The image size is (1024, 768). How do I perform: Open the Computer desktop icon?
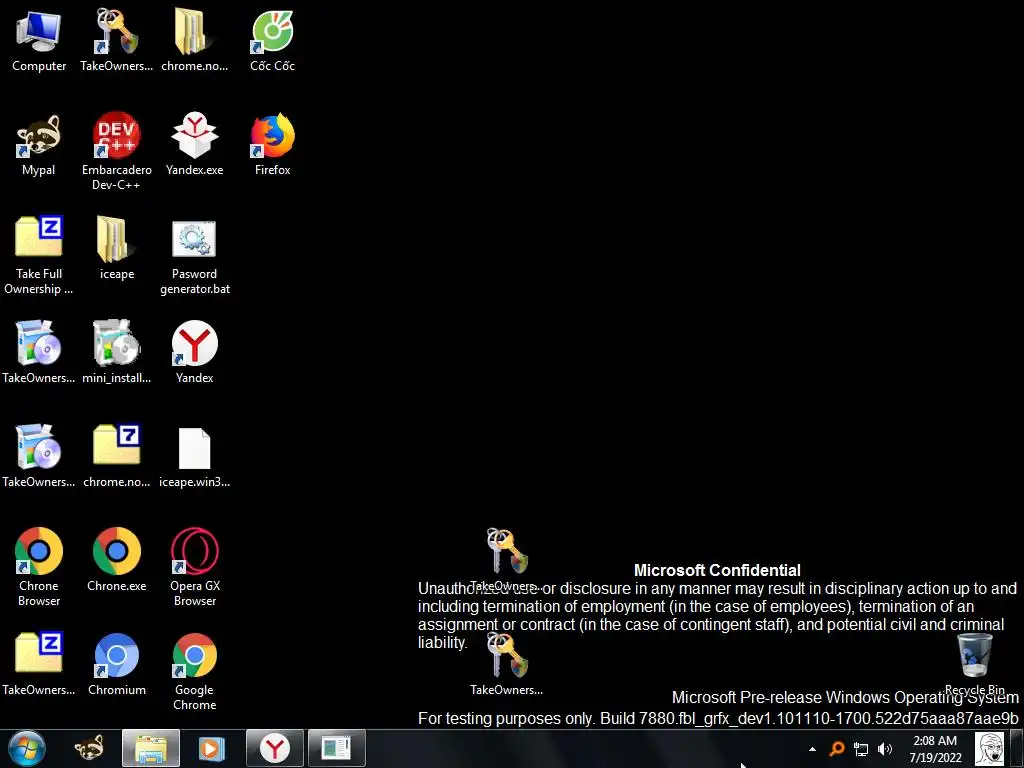coord(39,40)
